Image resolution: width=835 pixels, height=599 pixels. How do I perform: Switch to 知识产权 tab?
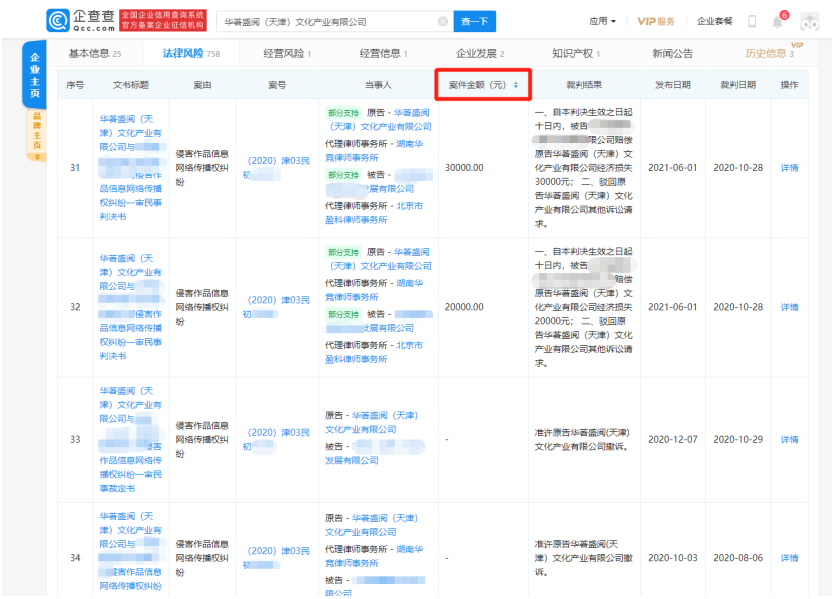(576, 53)
